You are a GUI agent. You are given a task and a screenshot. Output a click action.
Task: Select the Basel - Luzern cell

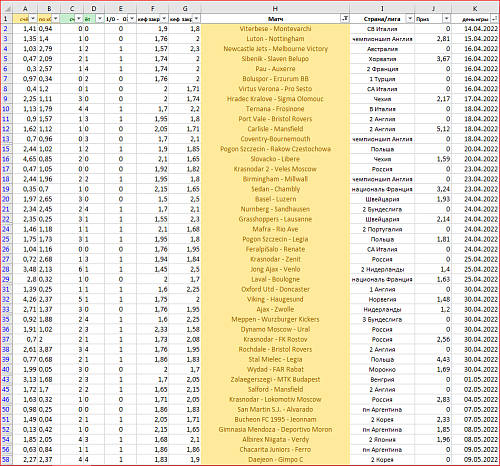click(275, 199)
